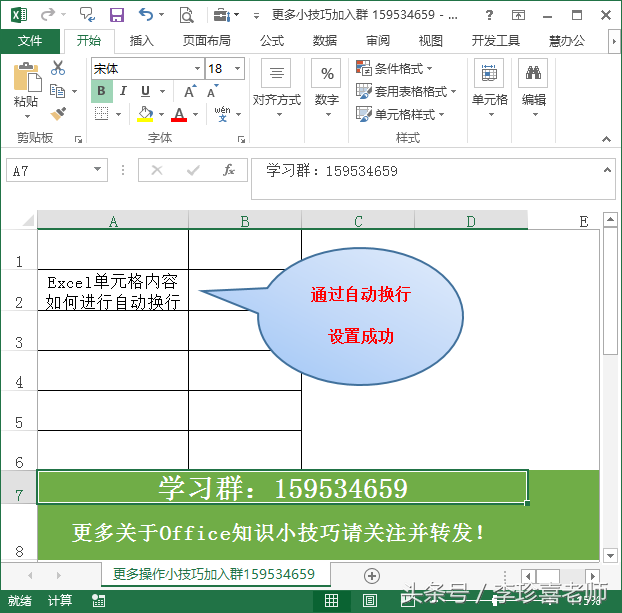Screen dimensions: 622x613
Task: Click the Copy icon
Action: [x=58, y=91]
